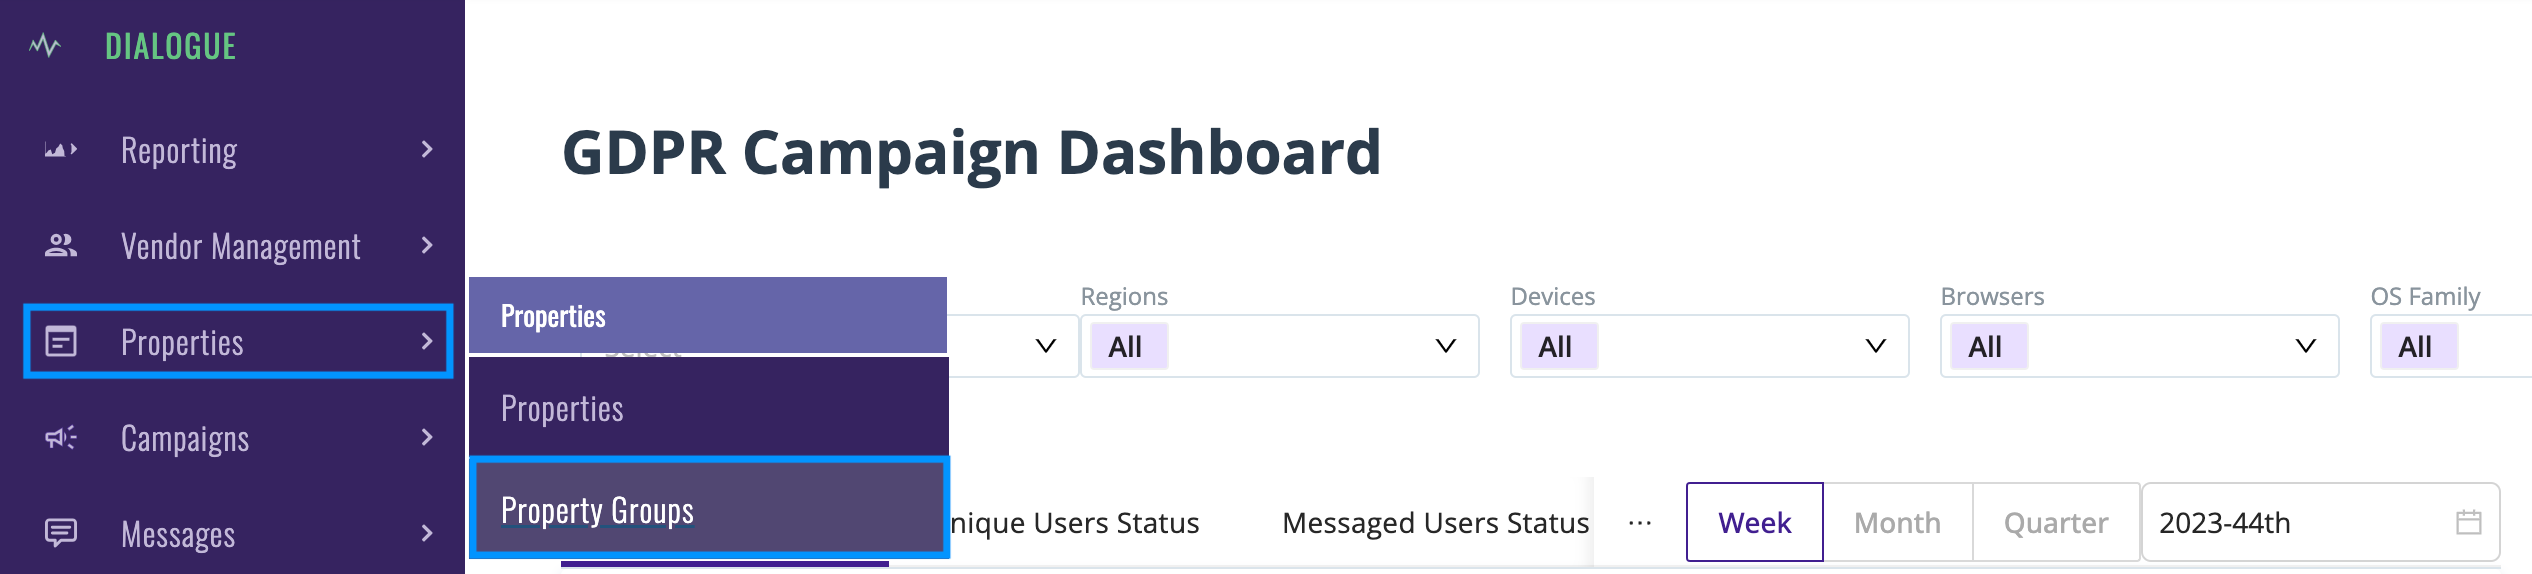Click the ellipsis more-tabs icon
Image resolution: width=2532 pixels, height=574 pixels.
point(1640,523)
